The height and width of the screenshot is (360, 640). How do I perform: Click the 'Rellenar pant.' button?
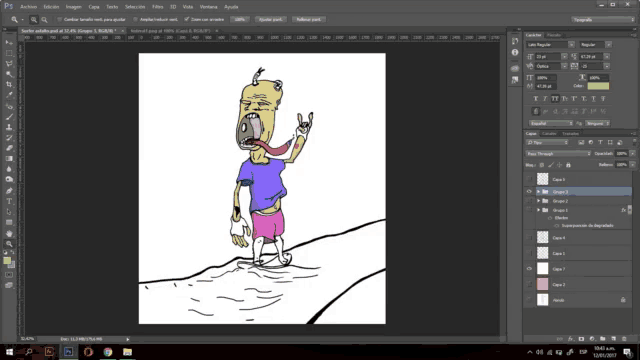[x=309, y=20]
